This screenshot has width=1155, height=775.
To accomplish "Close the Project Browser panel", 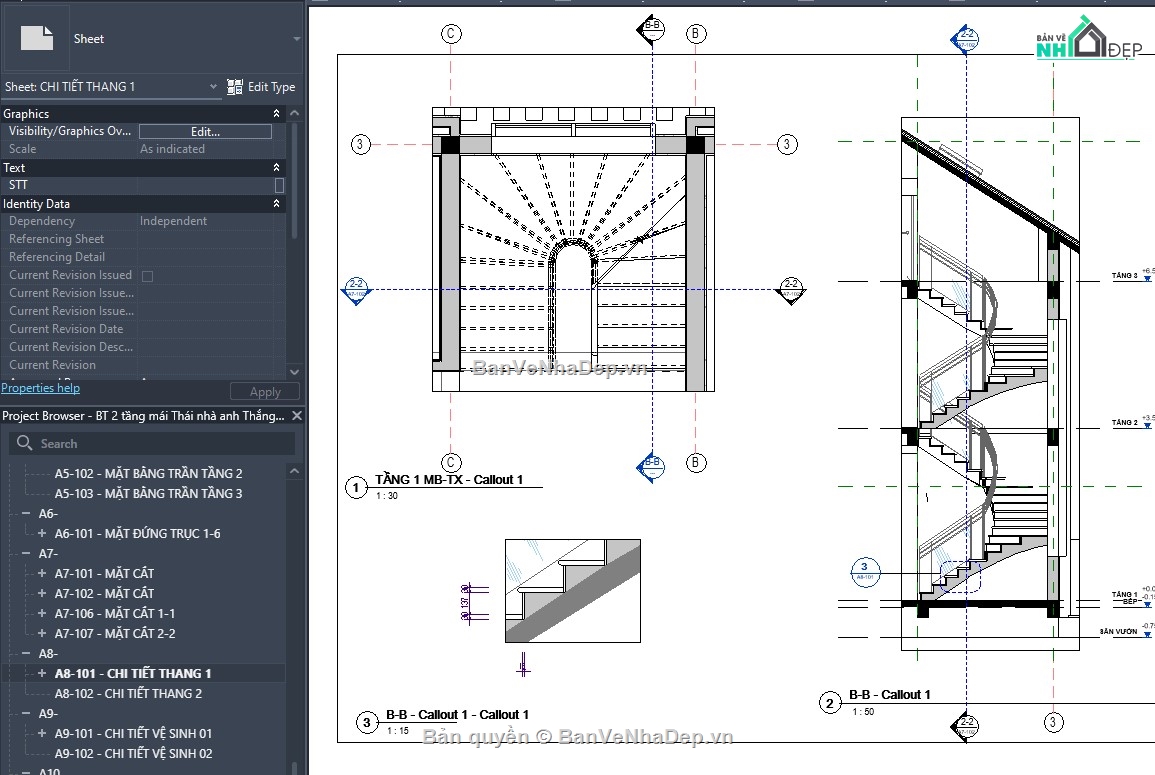I will click(x=297, y=415).
